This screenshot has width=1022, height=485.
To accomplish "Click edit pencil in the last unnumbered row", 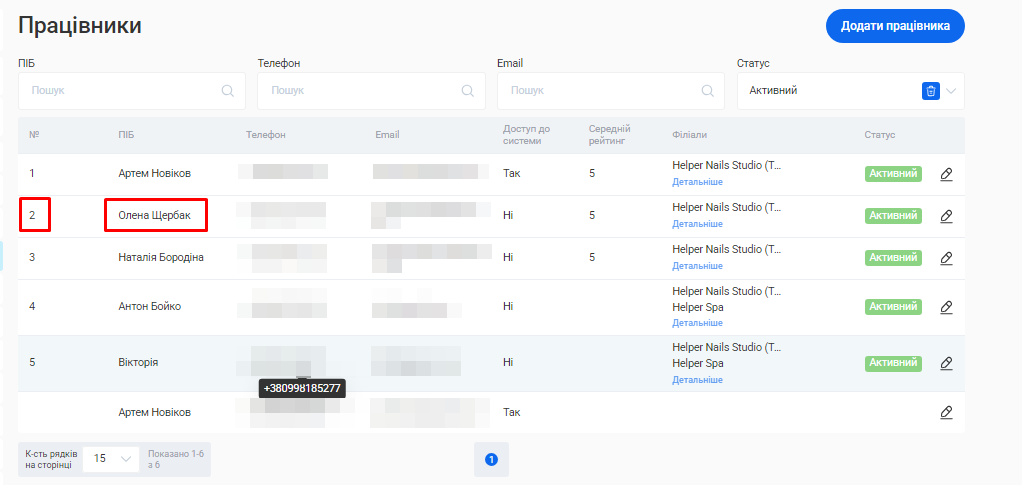I will (946, 412).
